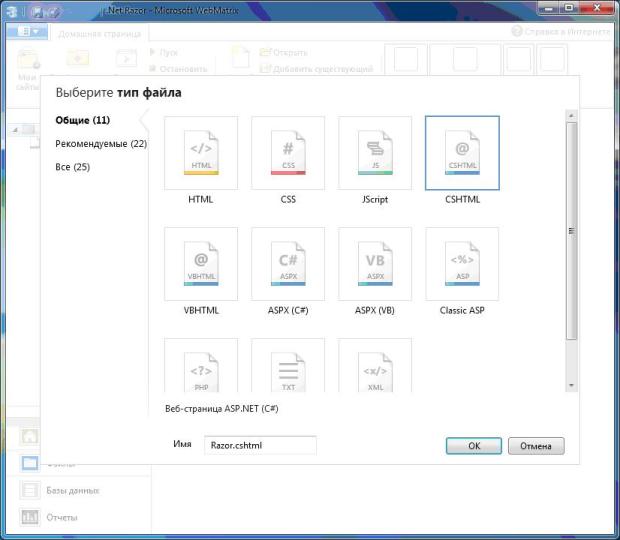Select the XML file type icon
620x540 pixels.
click(375, 365)
